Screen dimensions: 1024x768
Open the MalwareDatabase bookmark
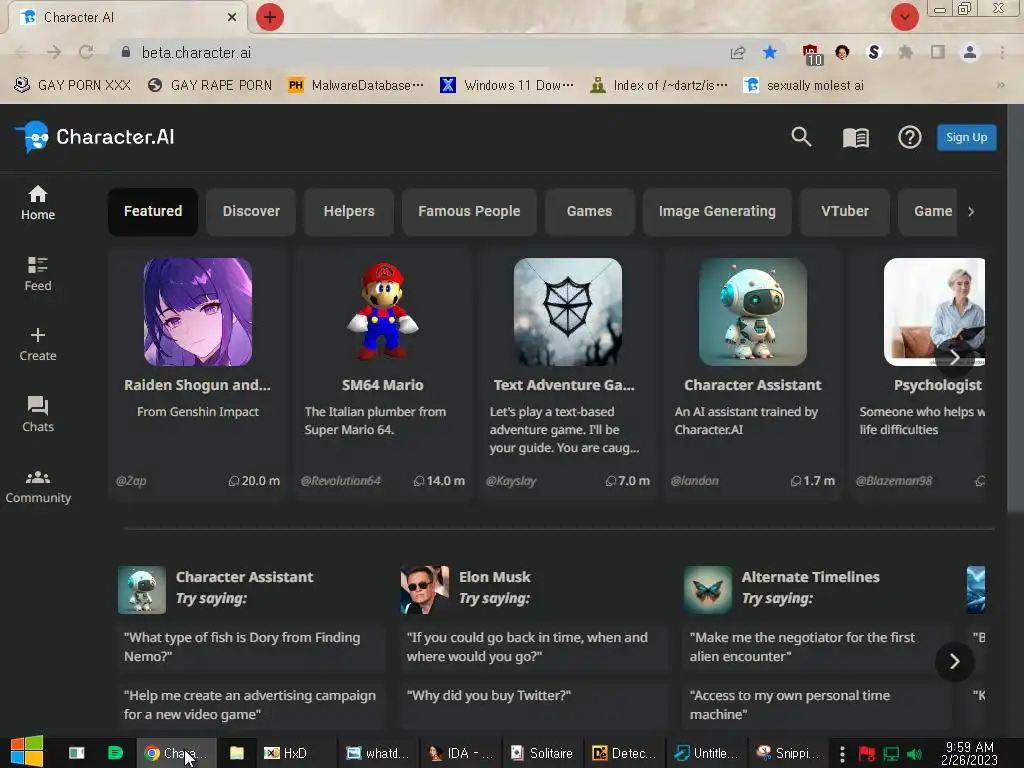pos(357,85)
